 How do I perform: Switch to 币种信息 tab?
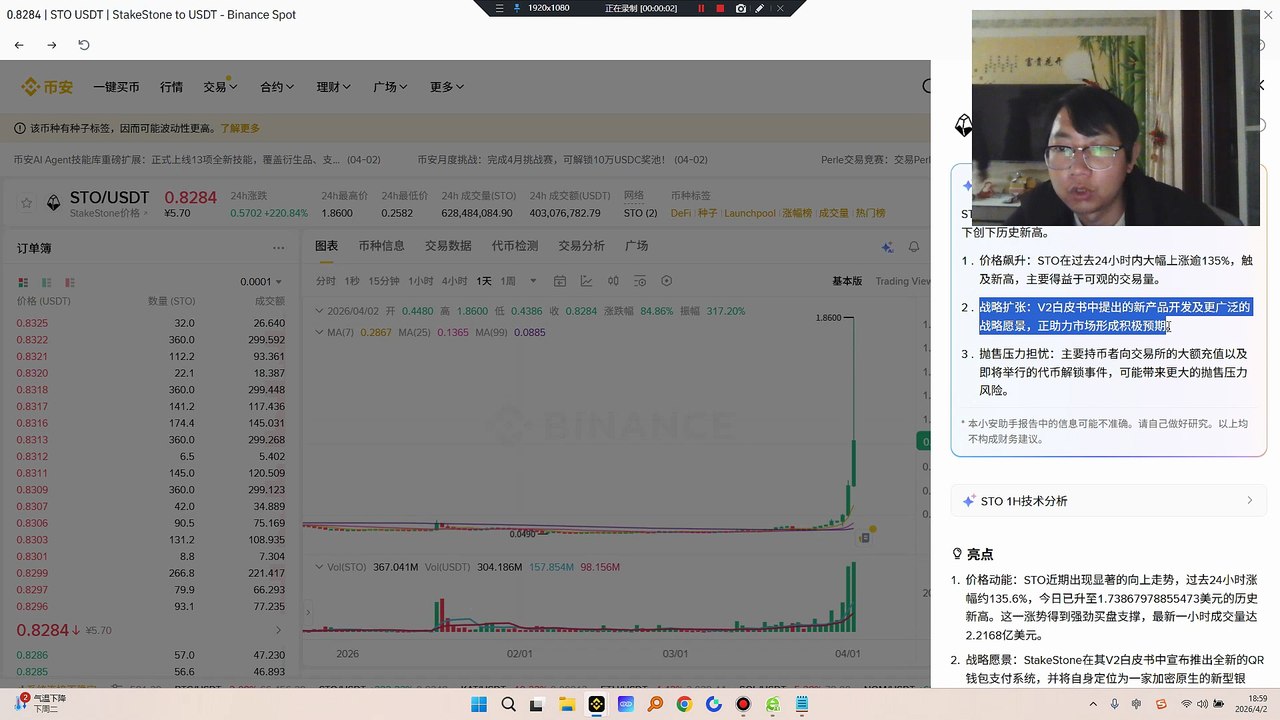(x=381, y=246)
